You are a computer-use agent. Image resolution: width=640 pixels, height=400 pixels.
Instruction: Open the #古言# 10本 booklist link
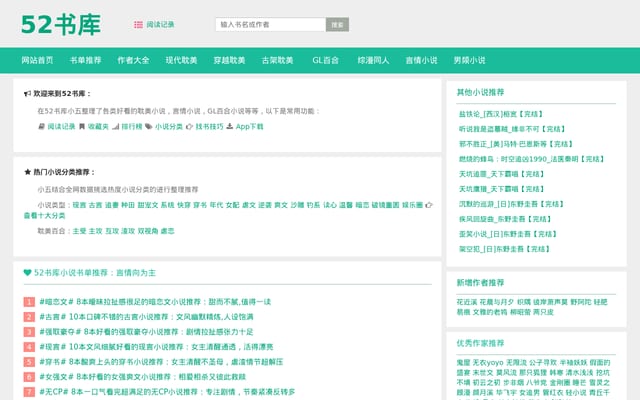[147, 317]
